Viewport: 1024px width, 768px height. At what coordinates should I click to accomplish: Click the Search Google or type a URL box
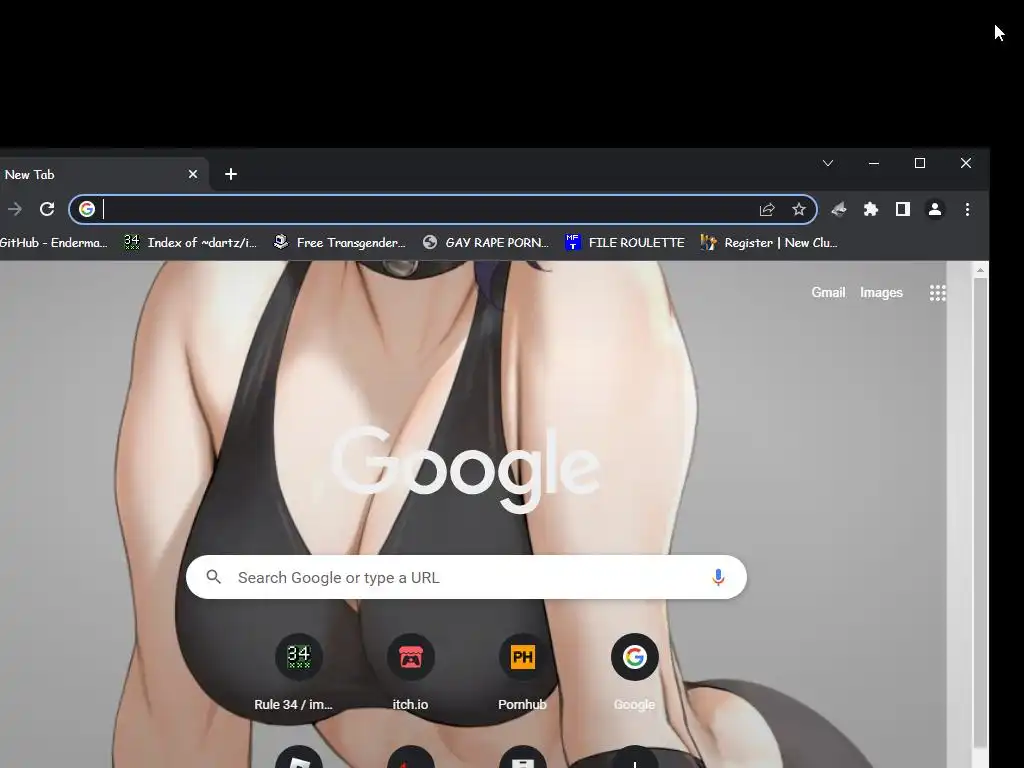pos(466,577)
